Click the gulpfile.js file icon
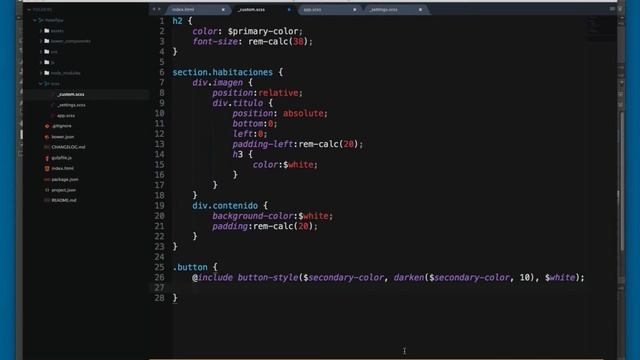640x360 pixels. coord(47,158)
